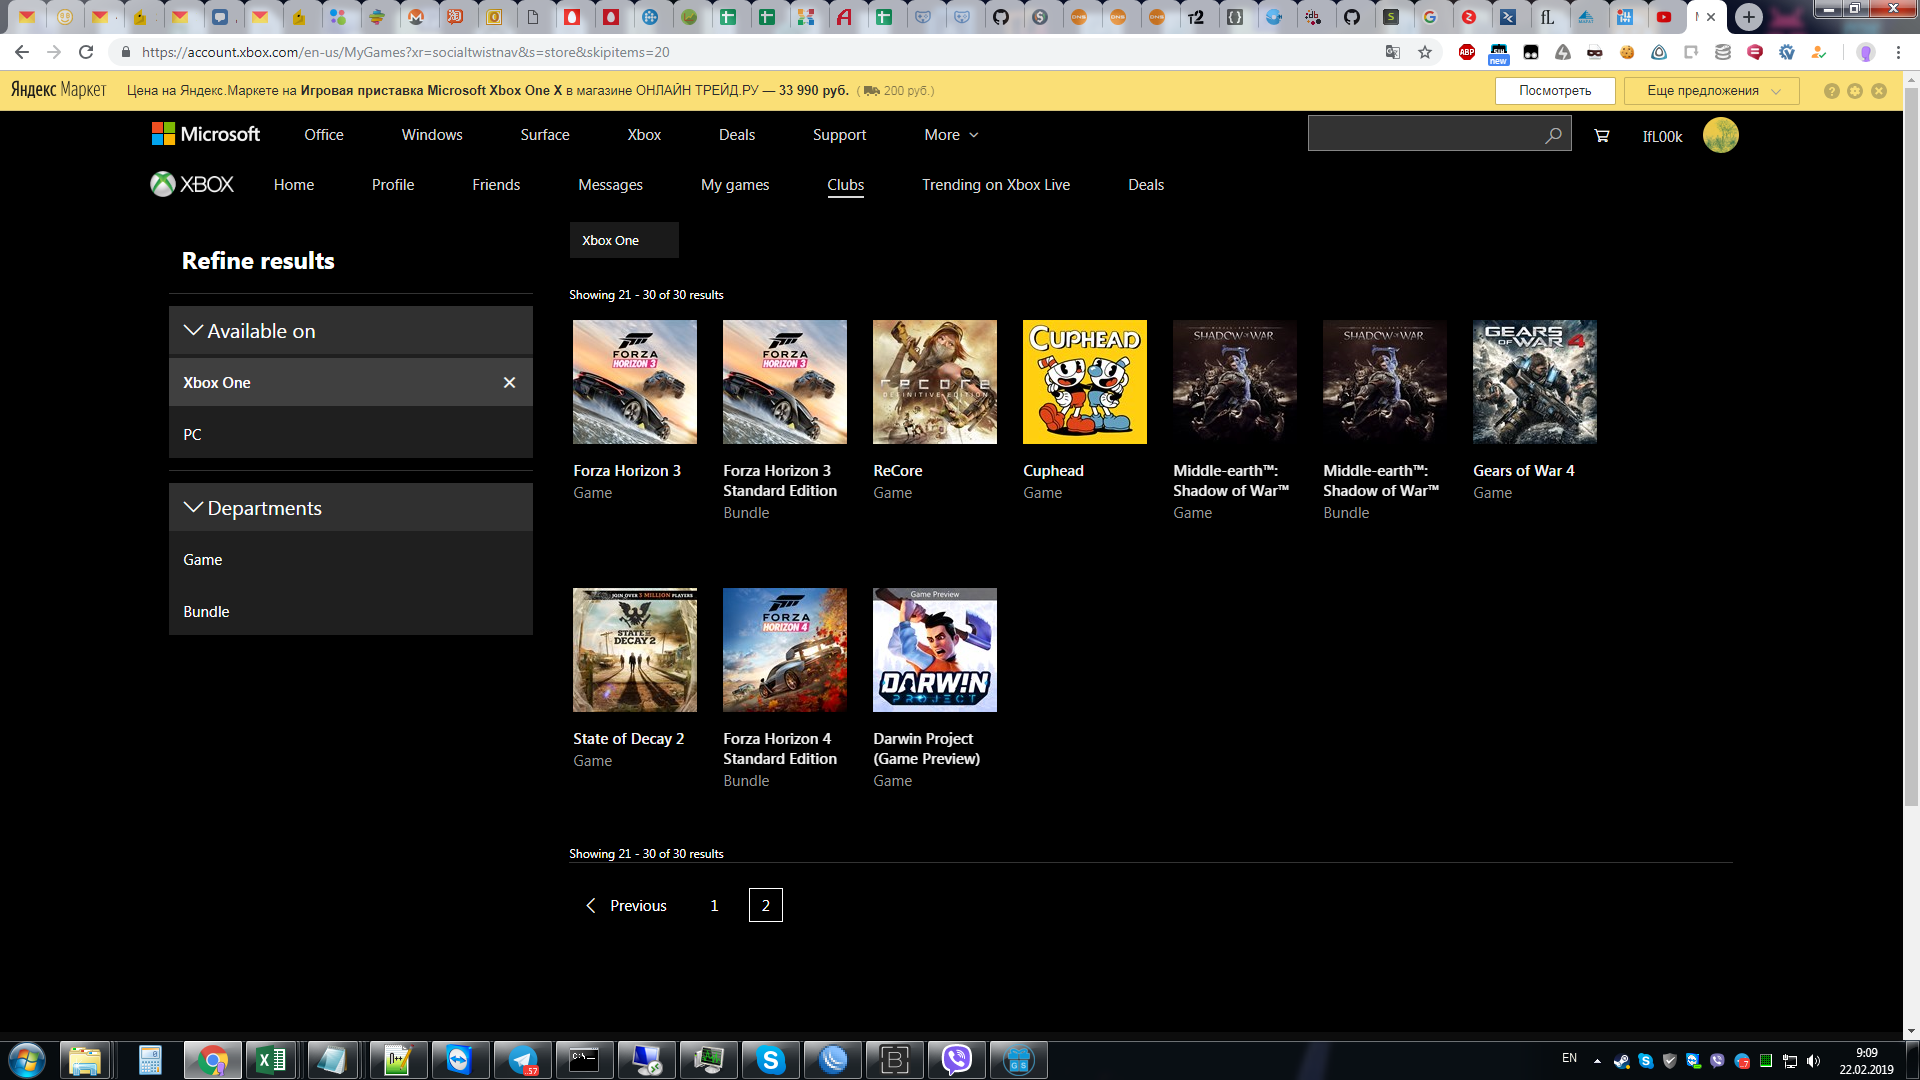This screenshot has height=1080, width=1920.
Task: Open the Office menu item
Action: click(x=324, y=135)
